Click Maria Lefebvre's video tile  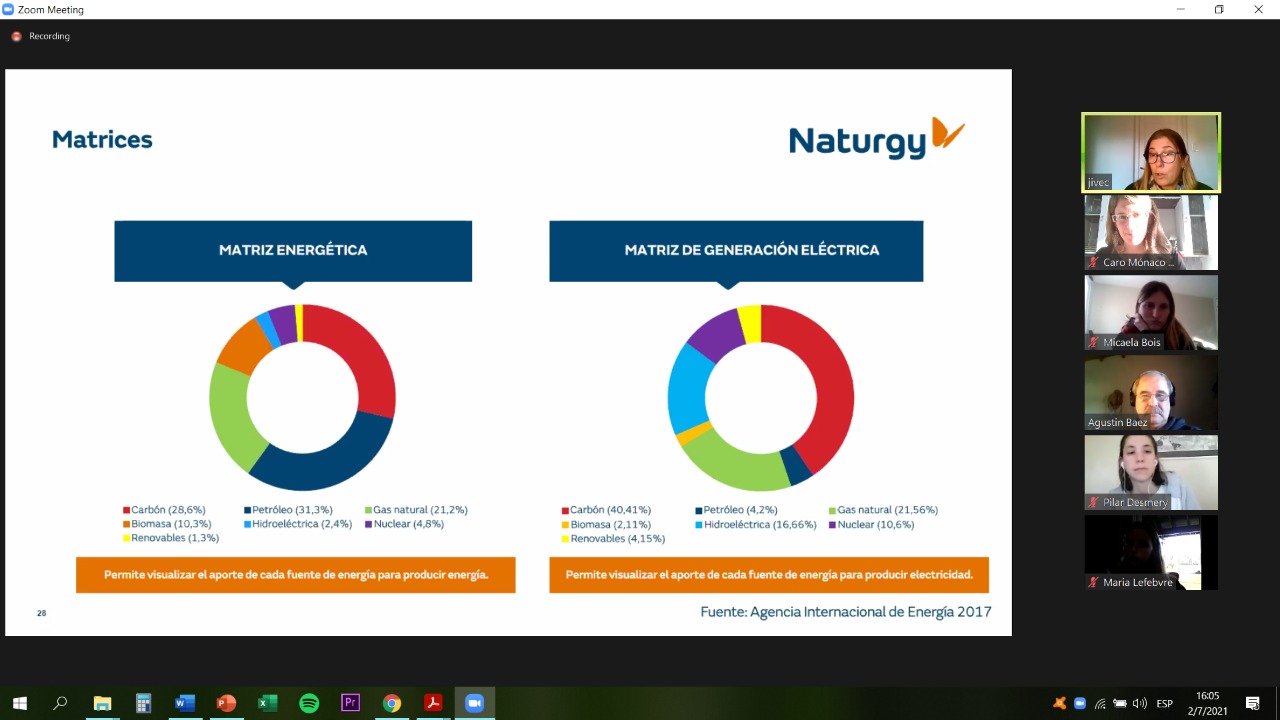(1151, 552)
